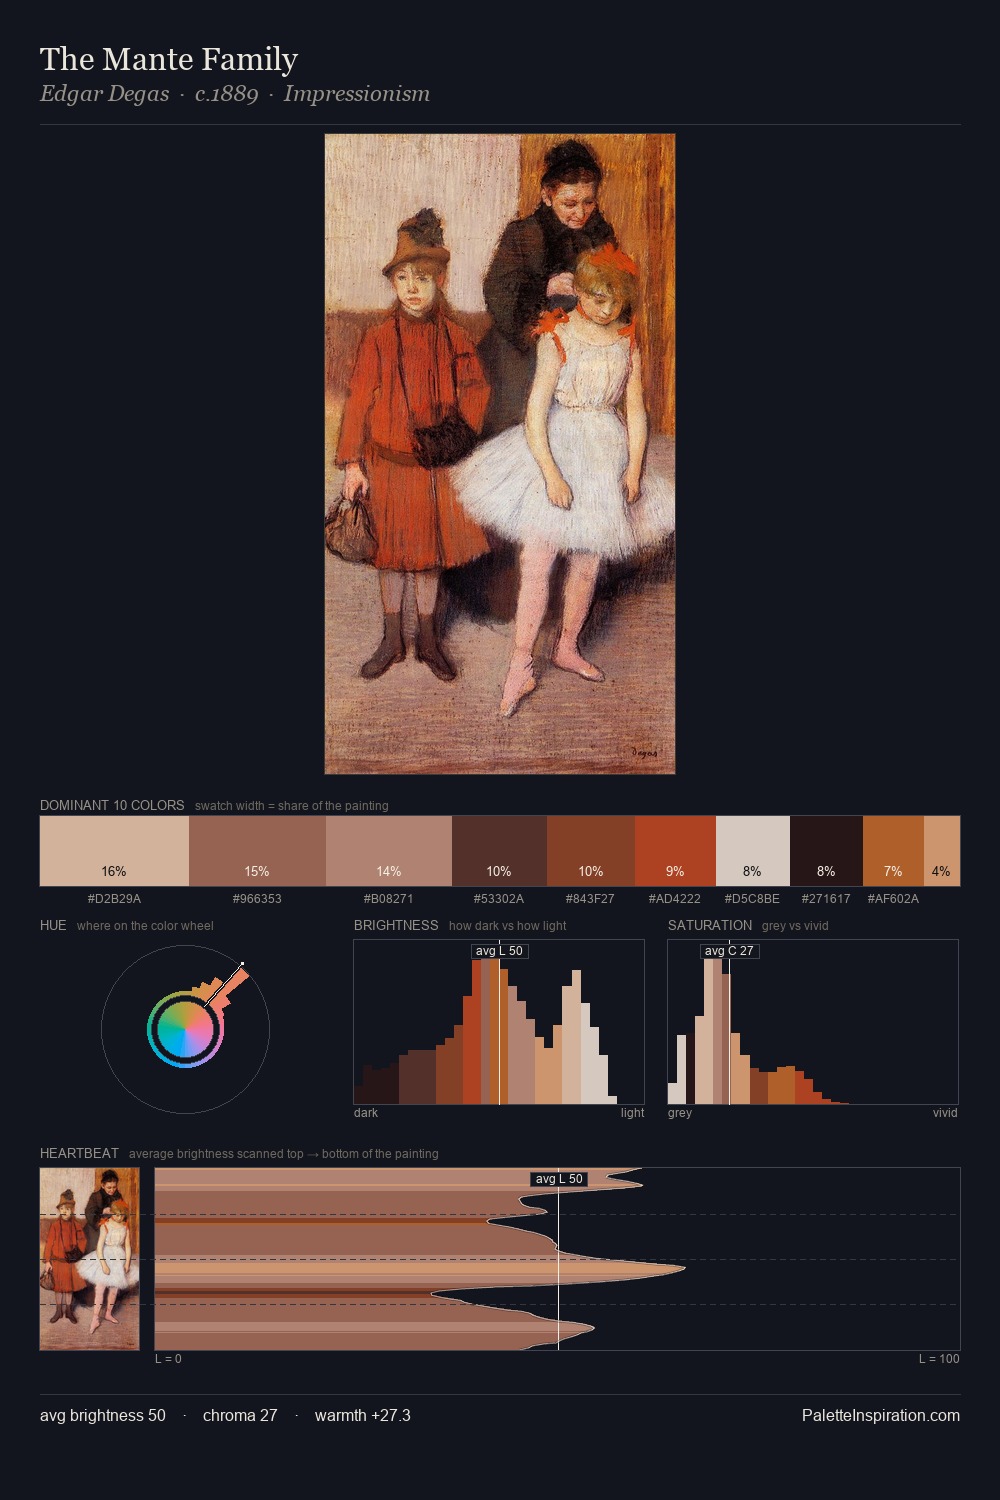
Task: Choose the 7% orange swatch #AF602A
Action: (893, 851)
